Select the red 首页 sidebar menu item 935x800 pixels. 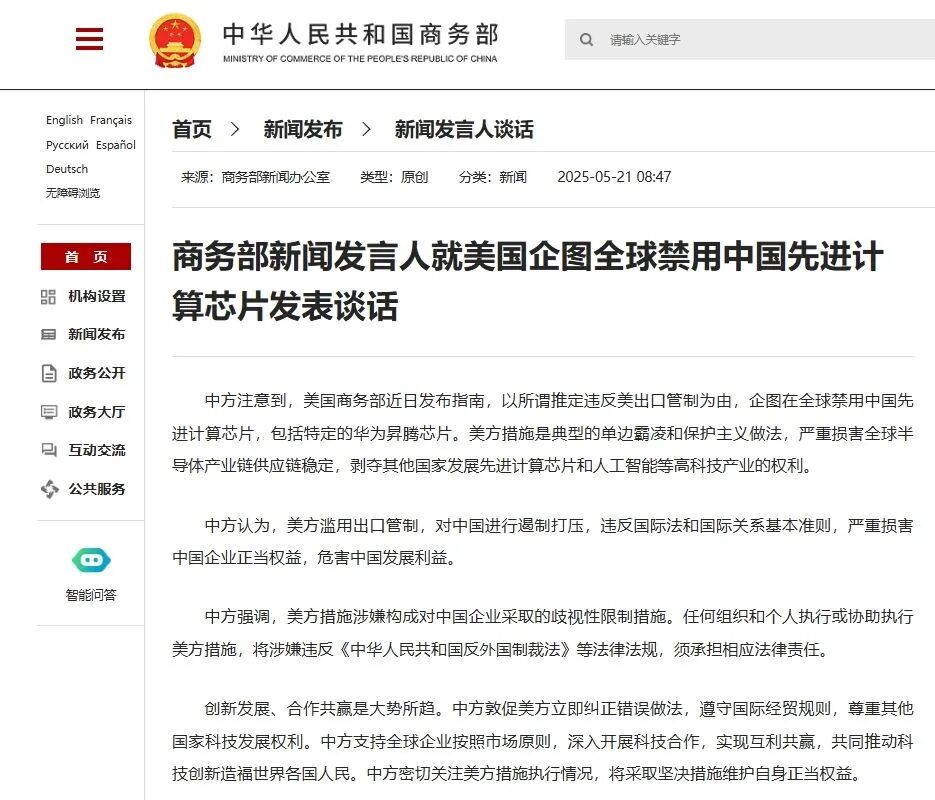(85, 256)
